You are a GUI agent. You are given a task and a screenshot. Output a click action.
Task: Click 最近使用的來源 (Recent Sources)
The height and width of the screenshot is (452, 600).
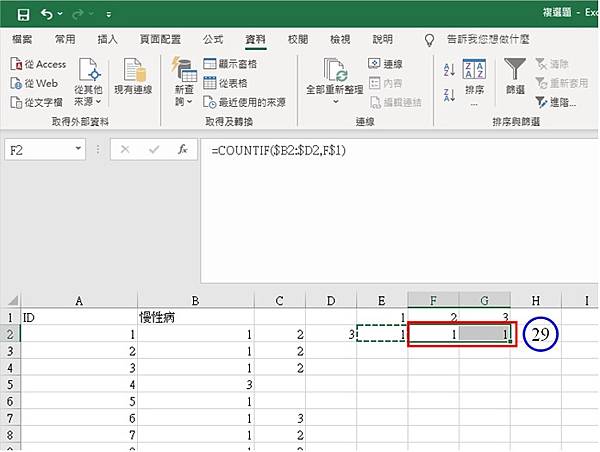[x=244, y=102]
